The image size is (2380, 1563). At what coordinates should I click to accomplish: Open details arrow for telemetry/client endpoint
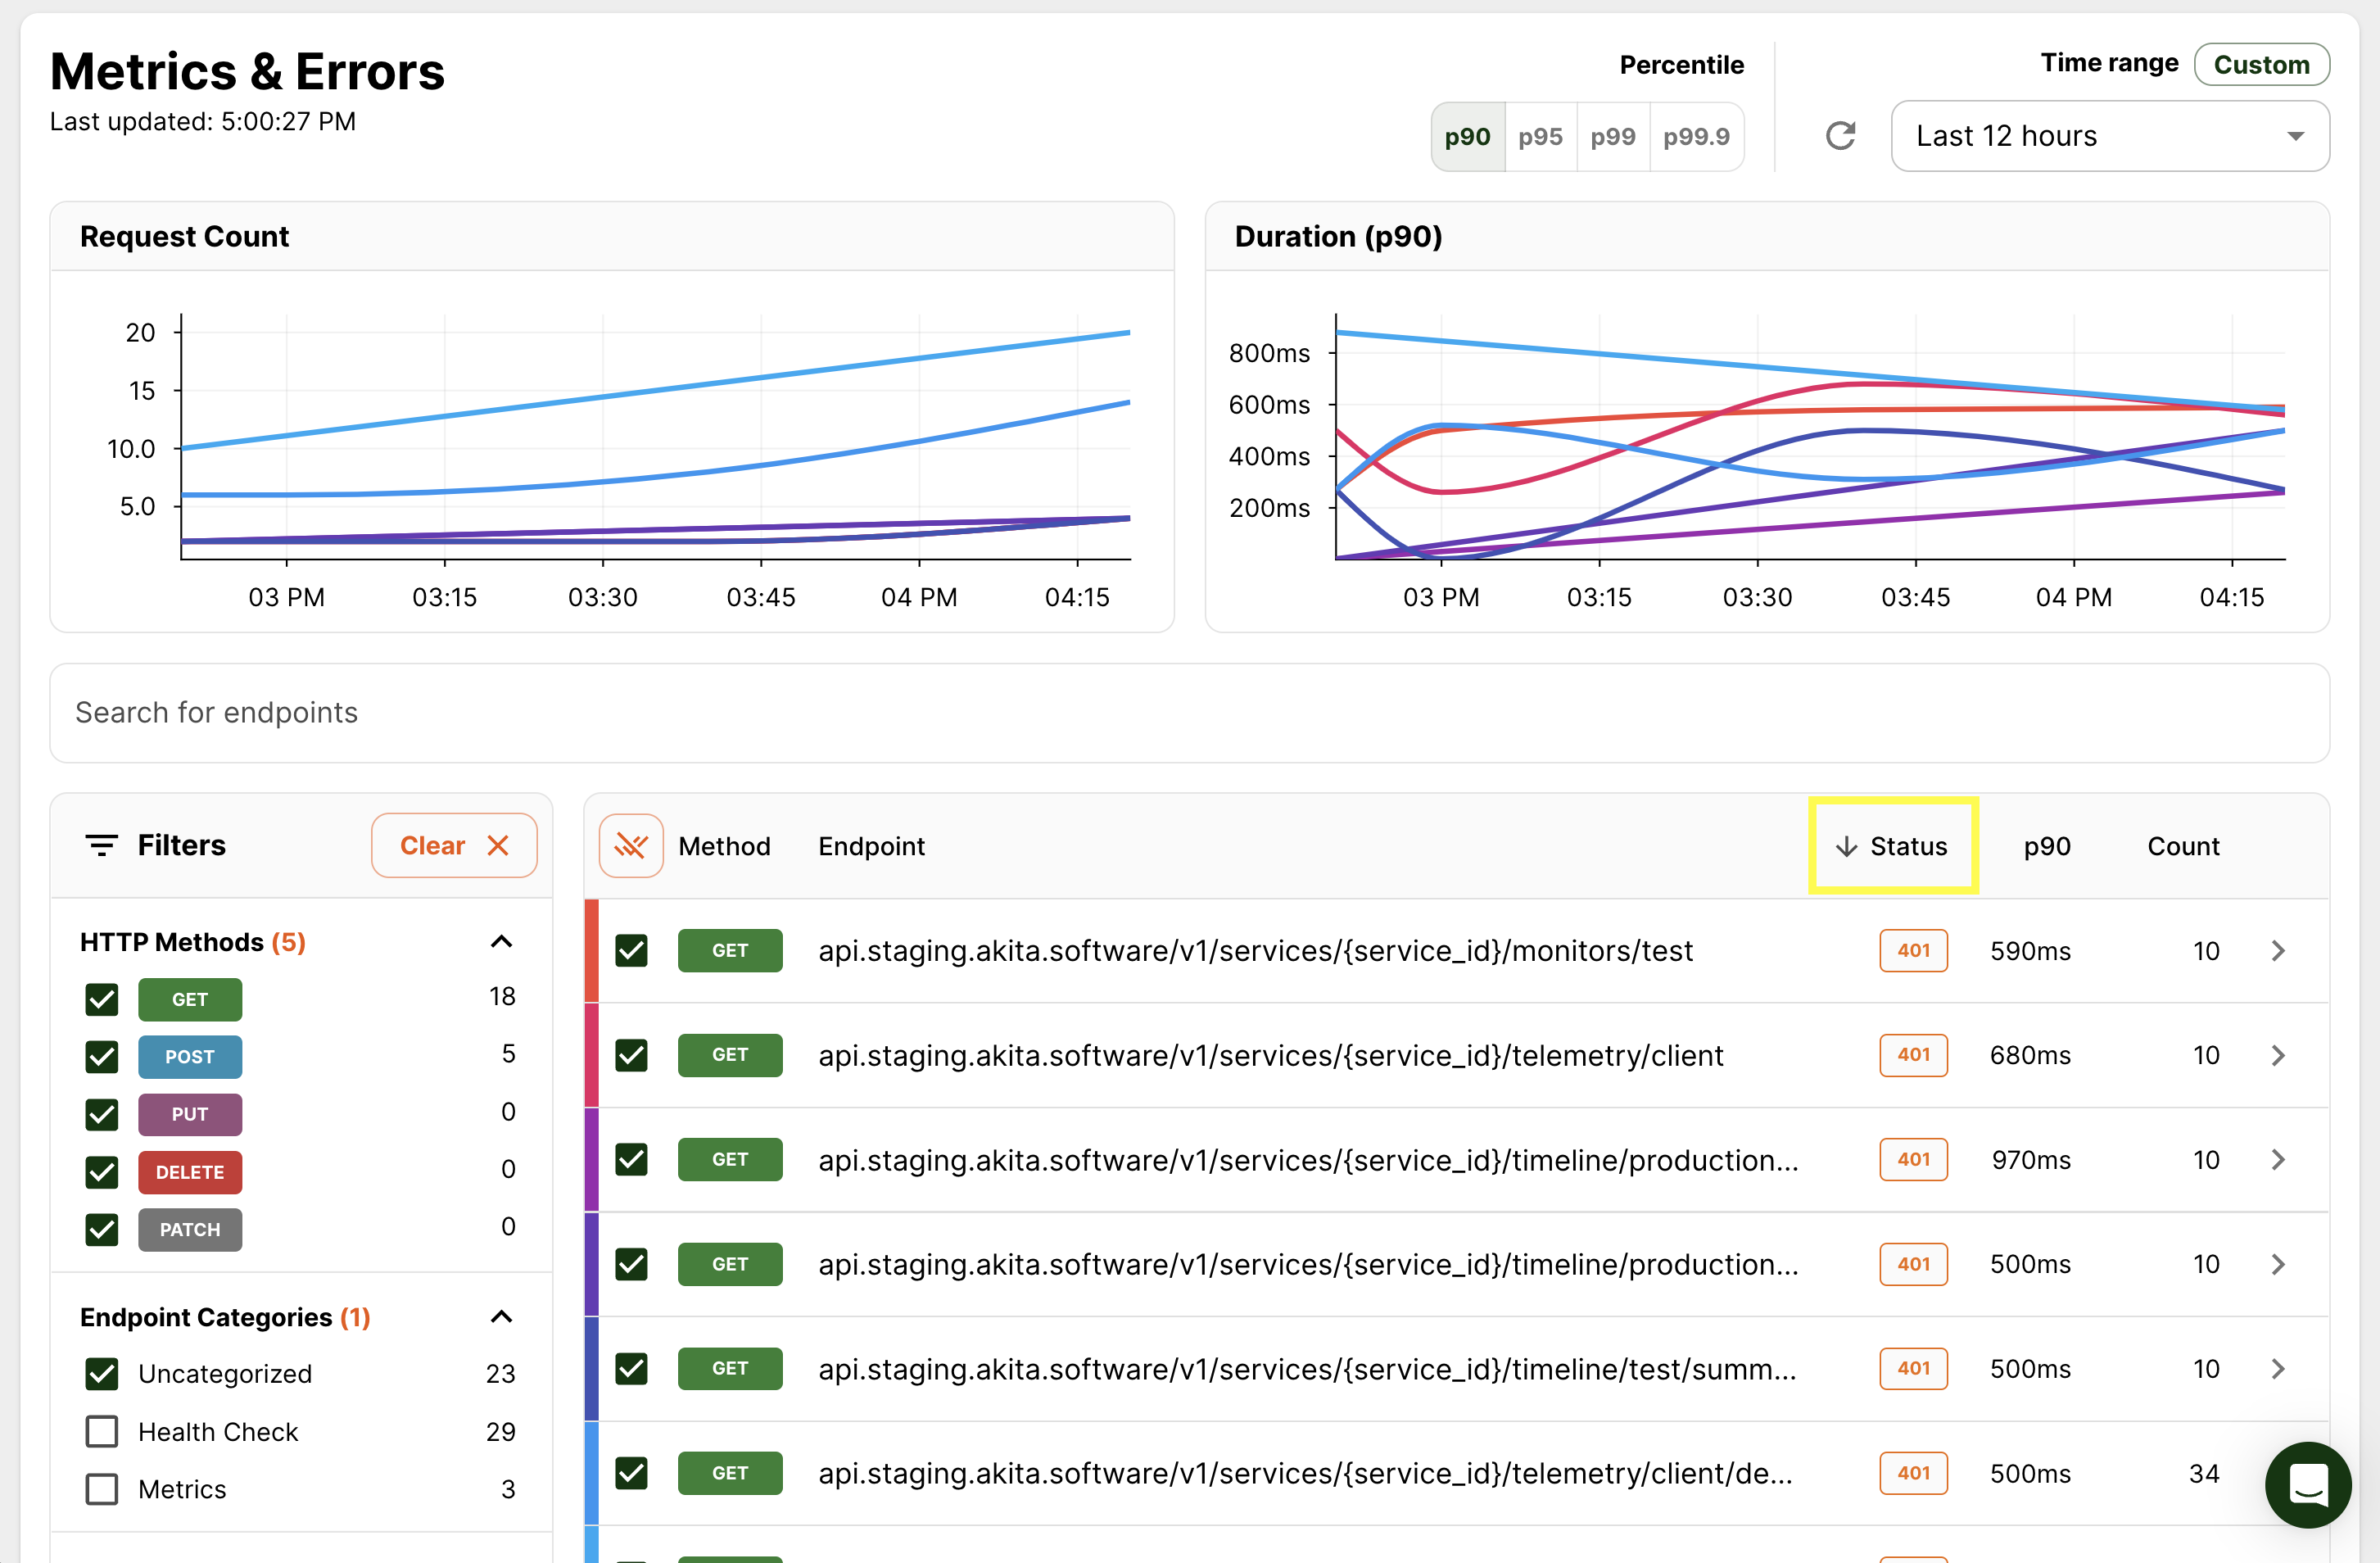pos(2278,1056)
